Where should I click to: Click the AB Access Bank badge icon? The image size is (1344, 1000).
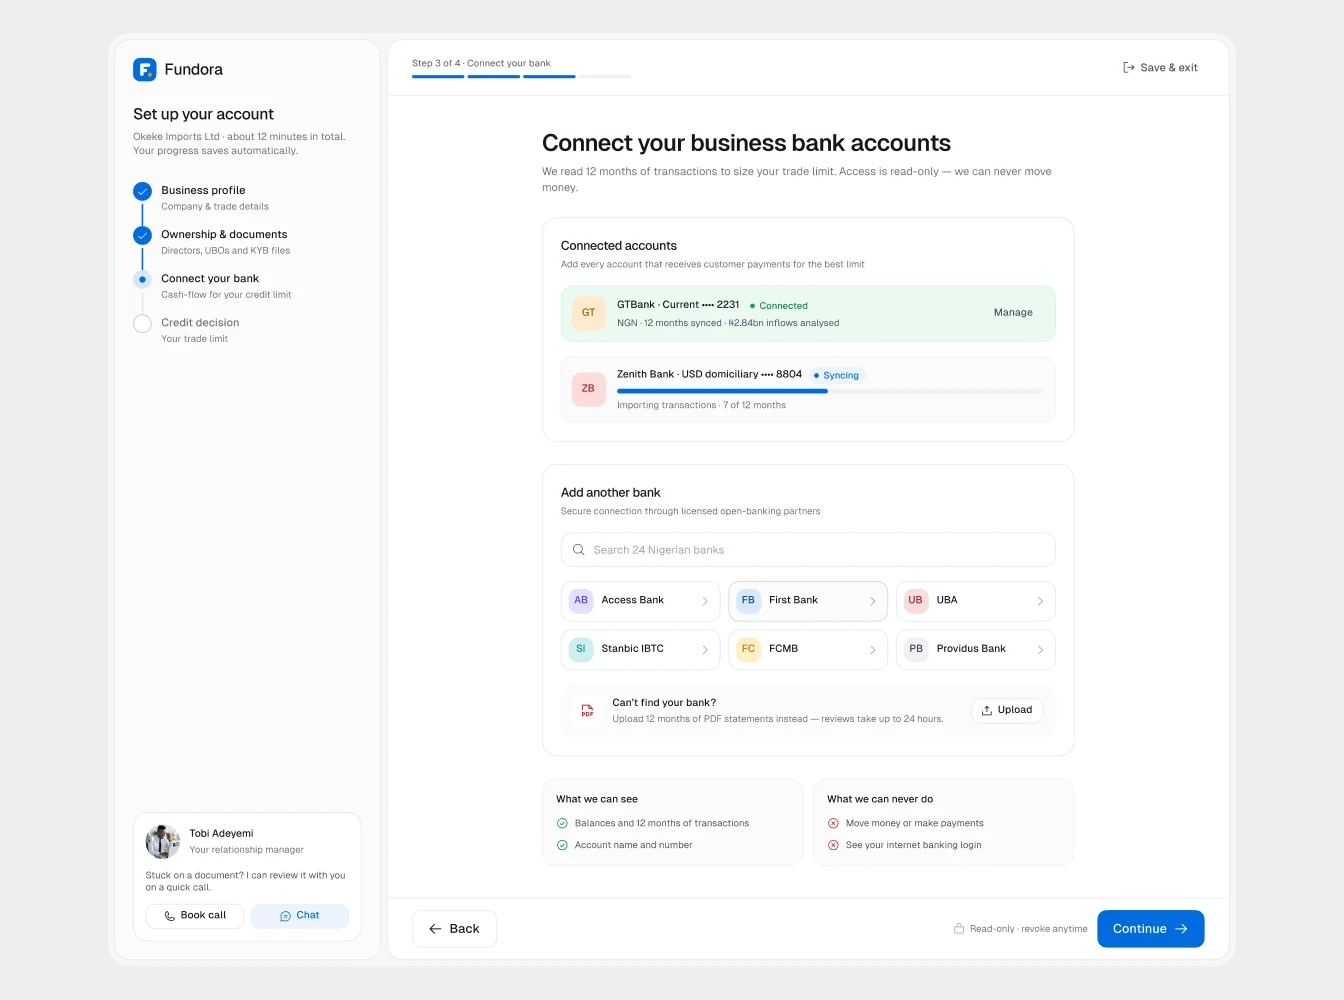click(581, 600)
